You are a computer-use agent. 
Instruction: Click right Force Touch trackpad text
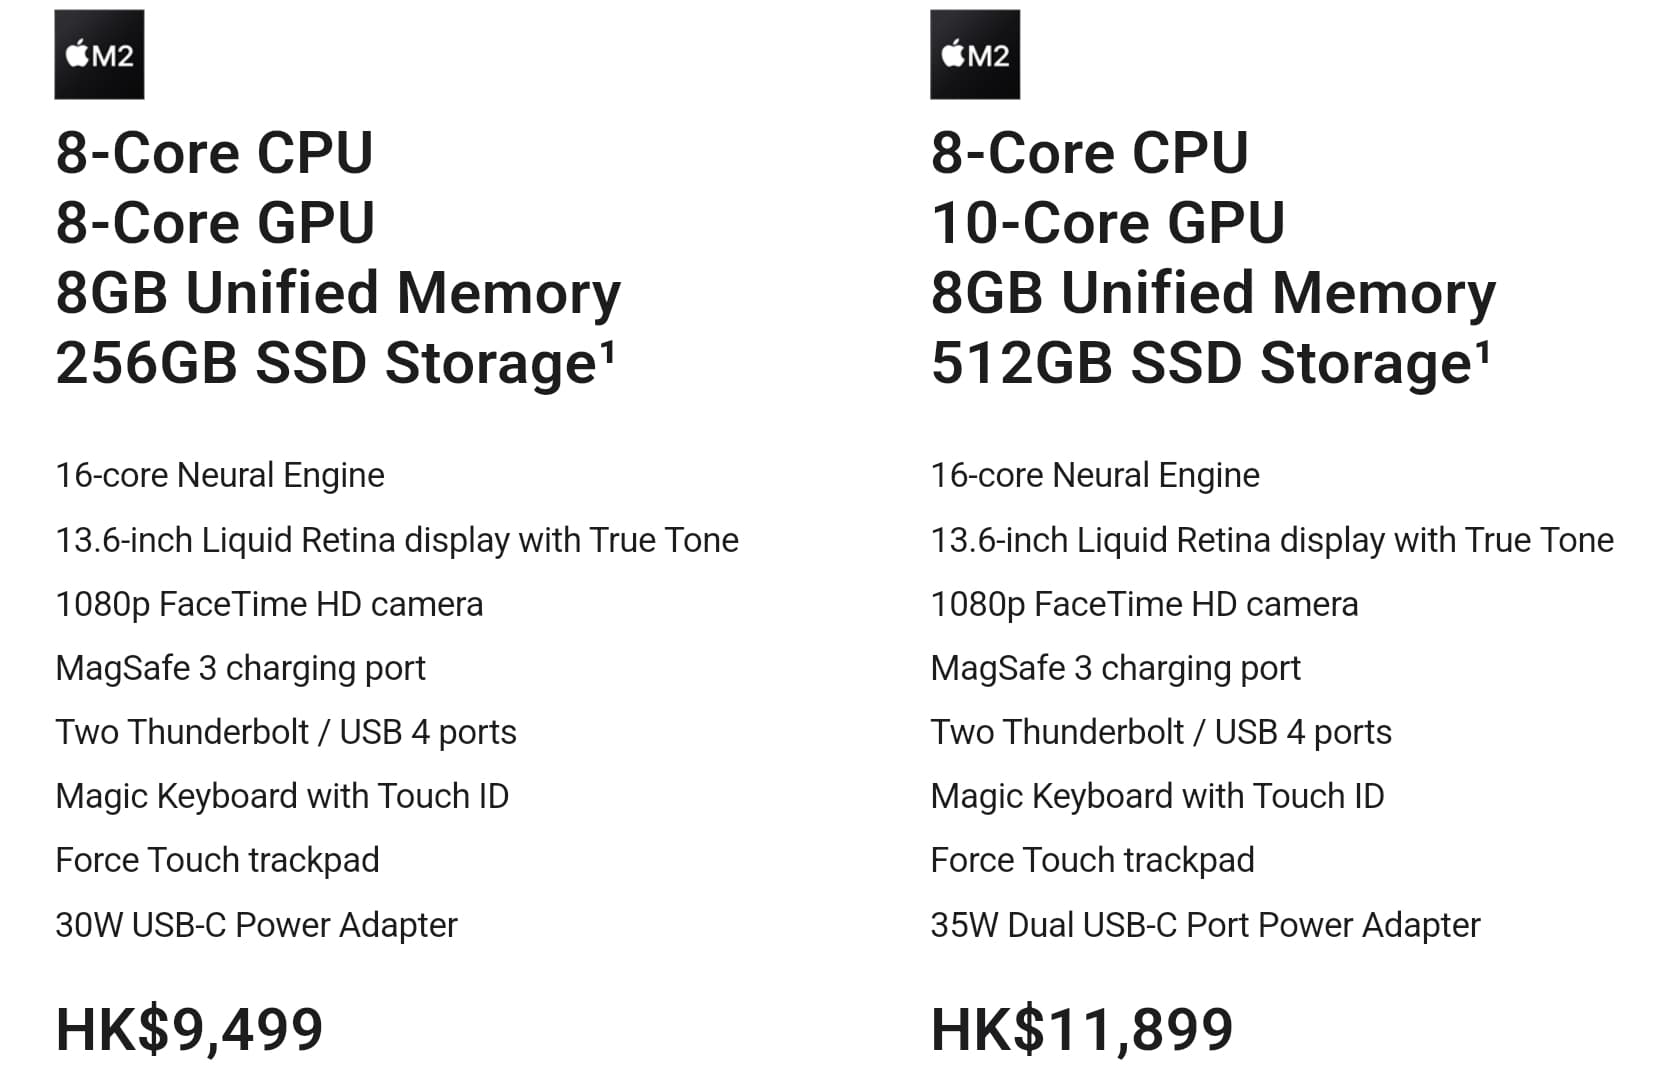click(1092, 860)
